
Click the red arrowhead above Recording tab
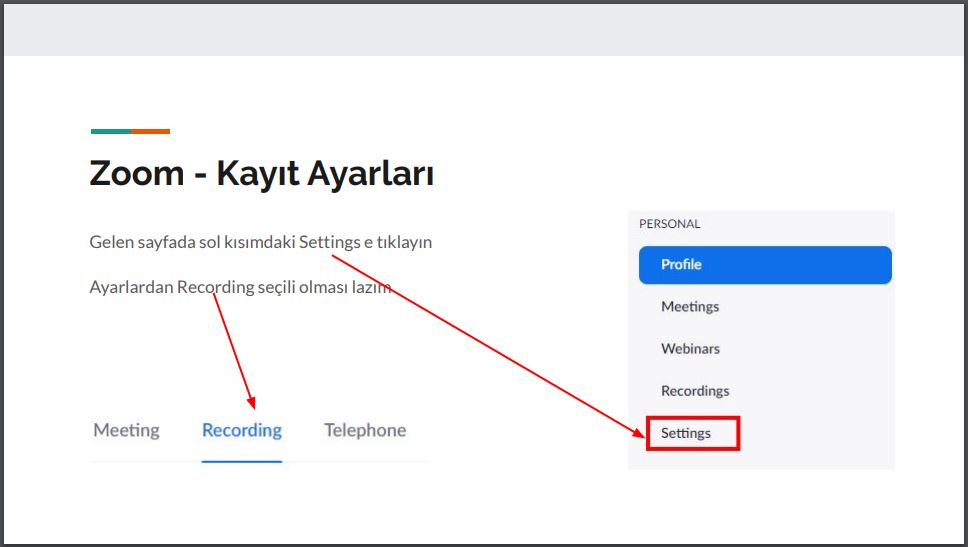pos(251,401)
